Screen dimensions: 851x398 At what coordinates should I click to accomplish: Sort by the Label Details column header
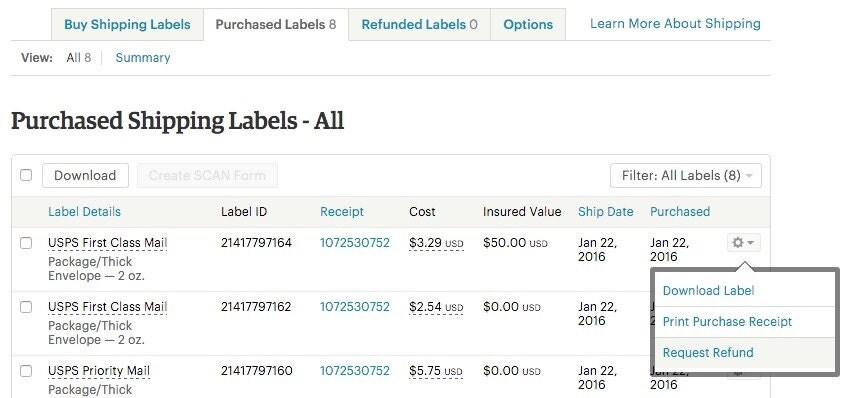coord(85,212)
